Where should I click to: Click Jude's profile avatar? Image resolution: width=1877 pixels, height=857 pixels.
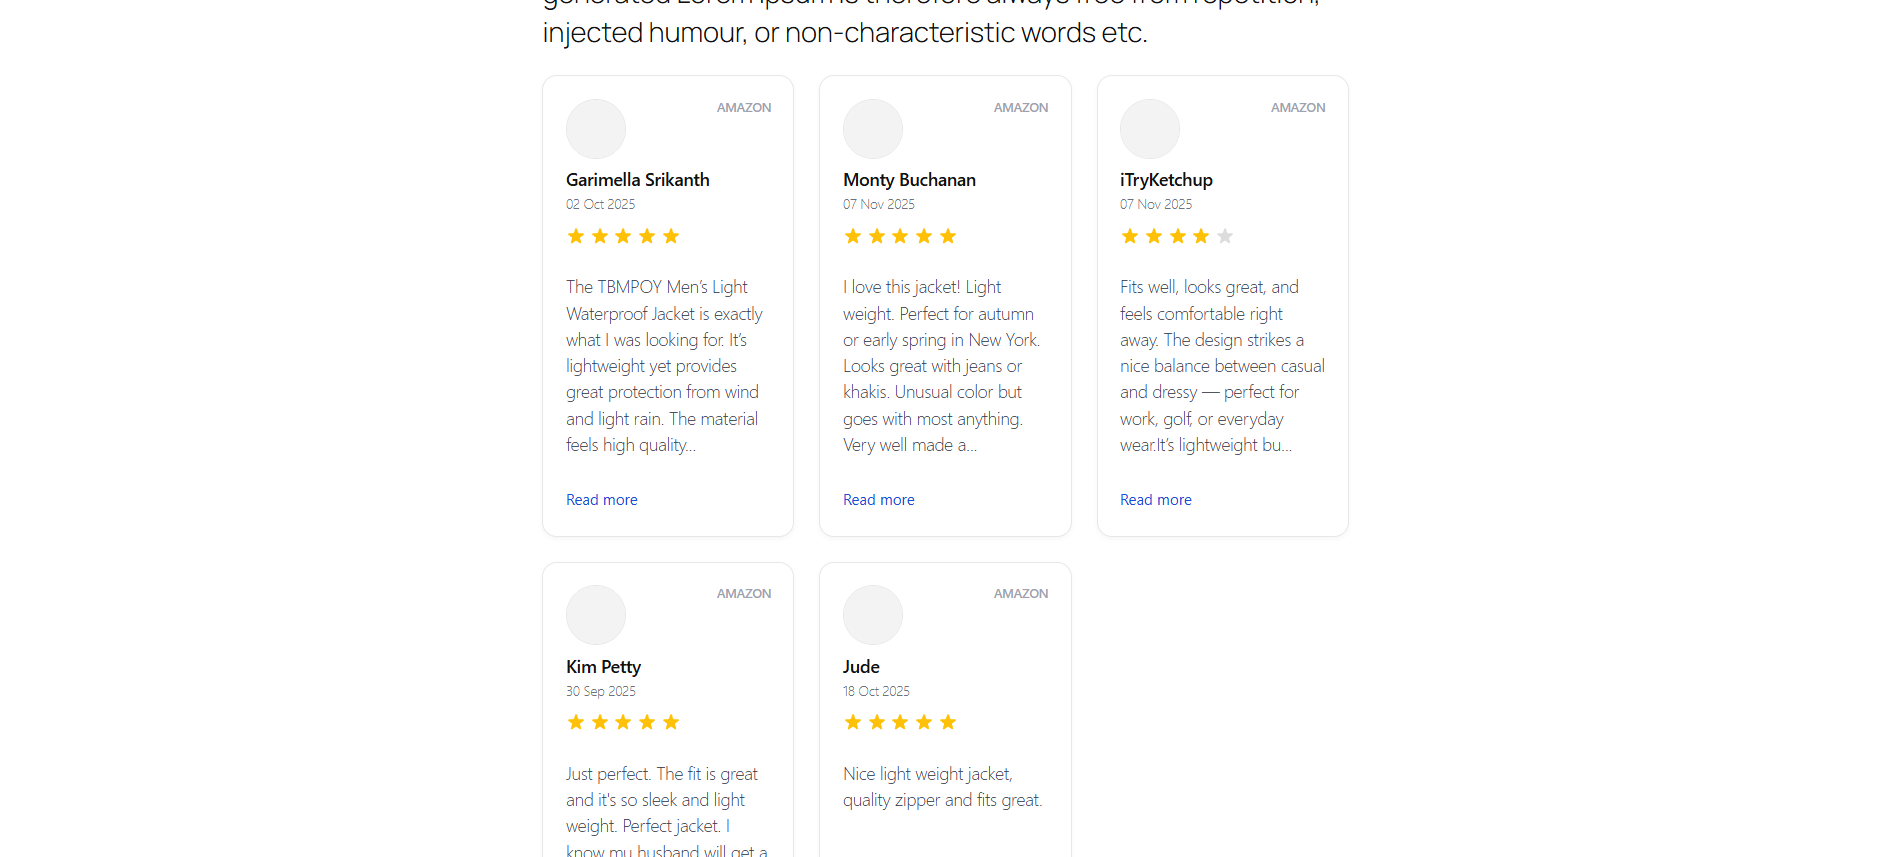point(873,615)
